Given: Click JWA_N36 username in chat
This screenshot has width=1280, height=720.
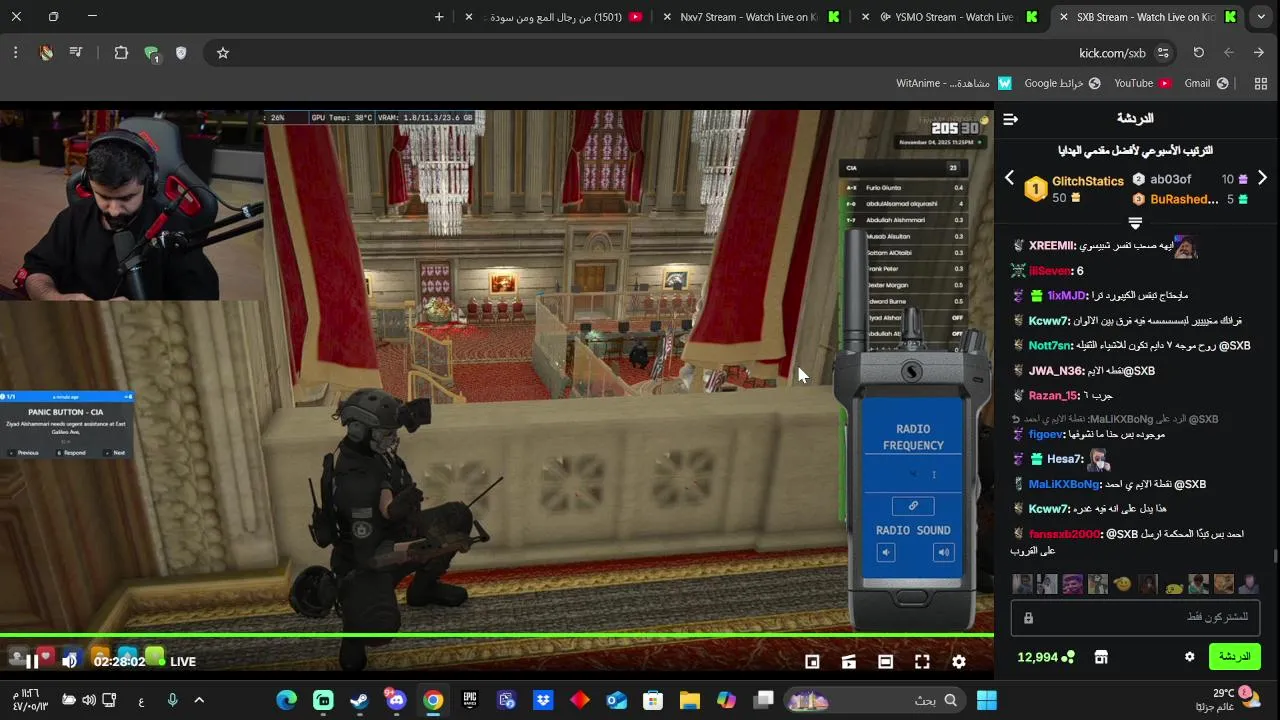Looking at the screenshot, I should [x=1057, y=371].
